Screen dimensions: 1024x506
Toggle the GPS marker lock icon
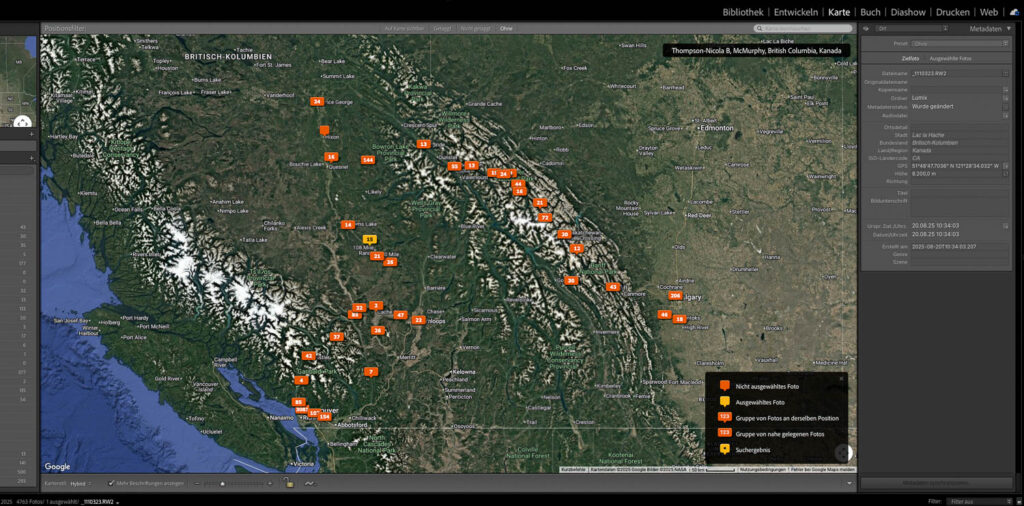[288, 483]
